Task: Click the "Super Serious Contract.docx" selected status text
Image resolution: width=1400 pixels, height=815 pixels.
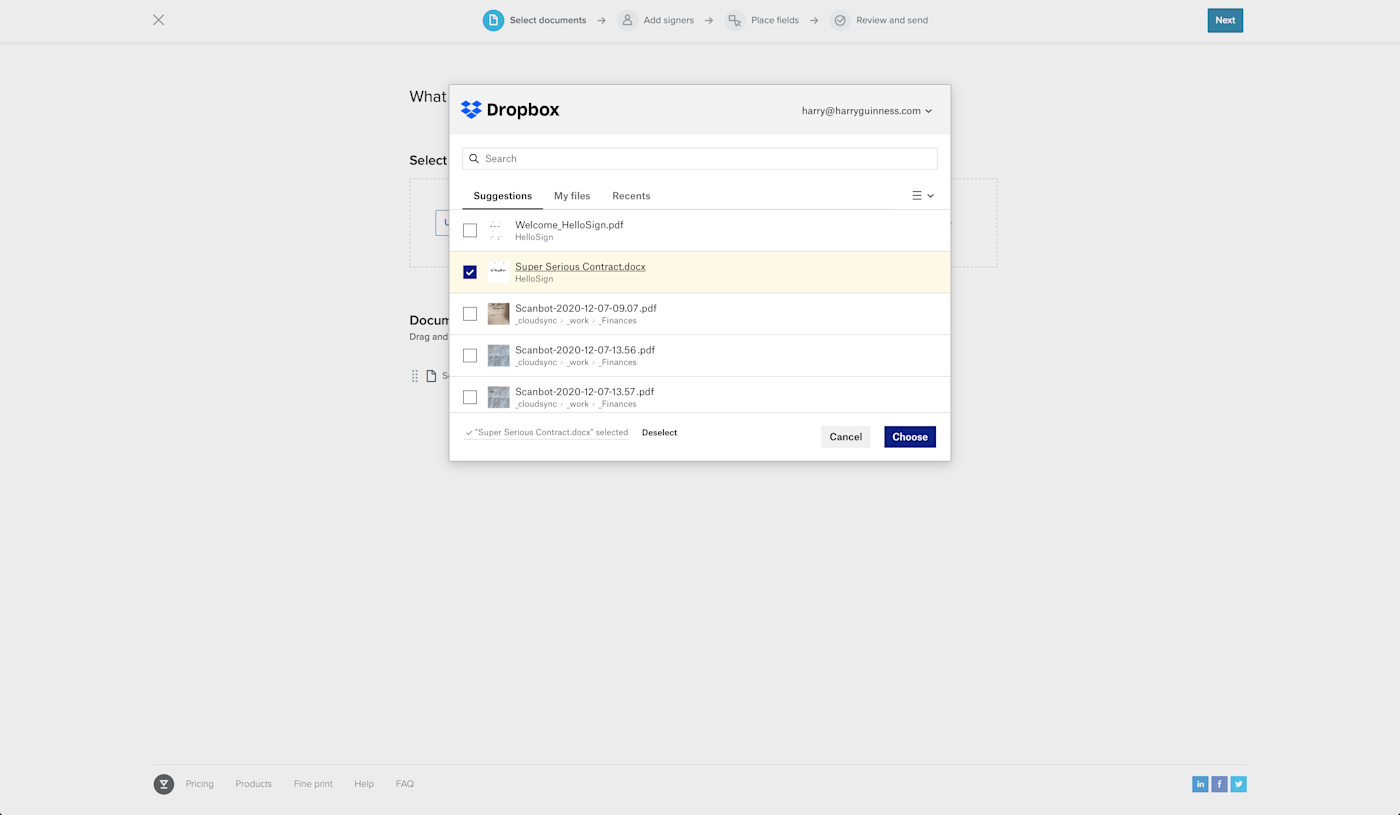Action: [547, 433]
